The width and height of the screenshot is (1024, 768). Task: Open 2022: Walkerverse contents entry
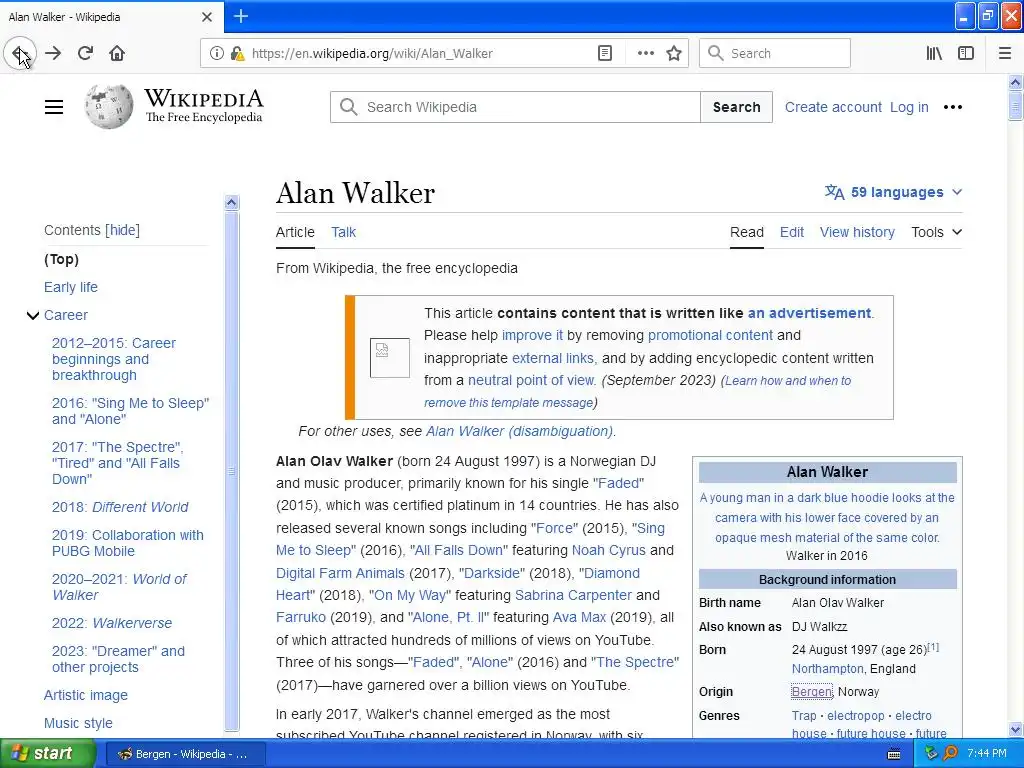tap(112, 624)
